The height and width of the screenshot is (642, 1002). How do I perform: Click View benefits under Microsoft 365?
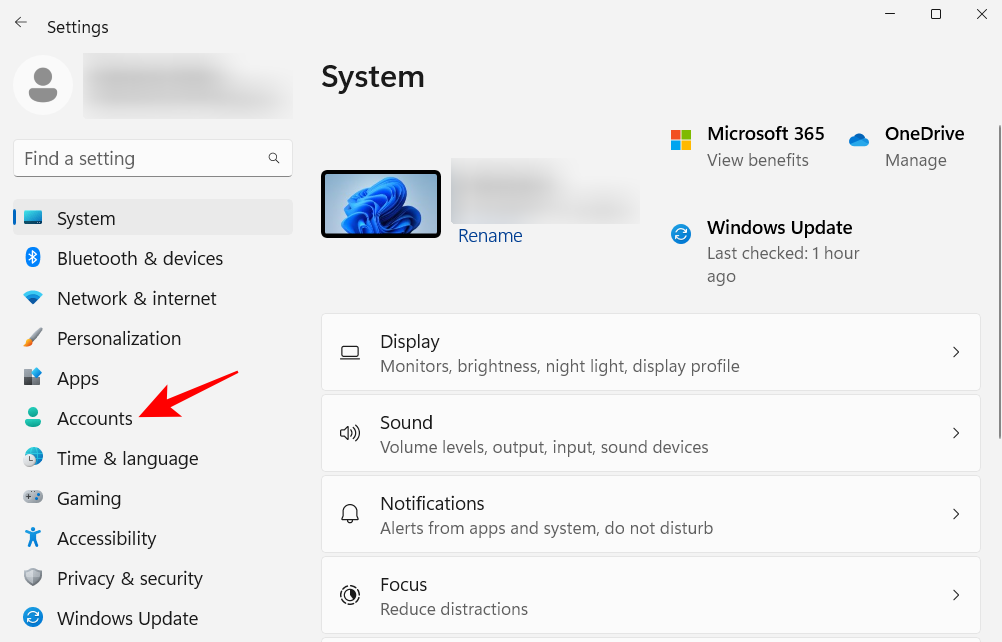point(758,160)
